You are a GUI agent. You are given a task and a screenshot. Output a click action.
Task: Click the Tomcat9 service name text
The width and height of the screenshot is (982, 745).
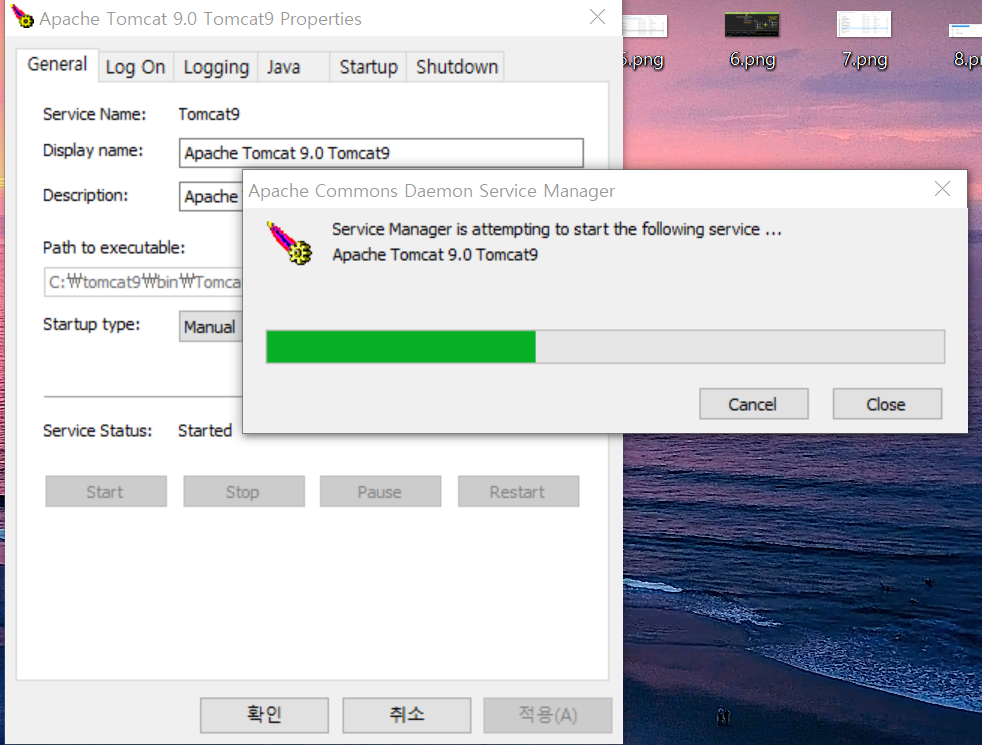tap(209, 115)
